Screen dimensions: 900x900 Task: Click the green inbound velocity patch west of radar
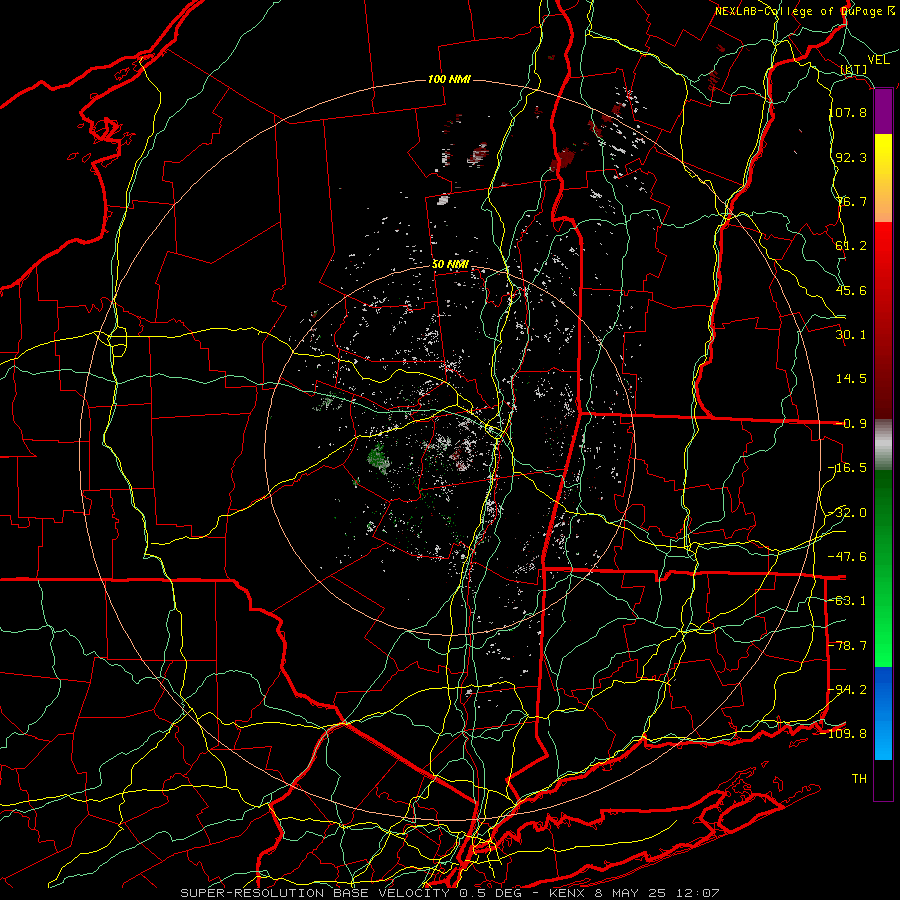click(379, 458)
